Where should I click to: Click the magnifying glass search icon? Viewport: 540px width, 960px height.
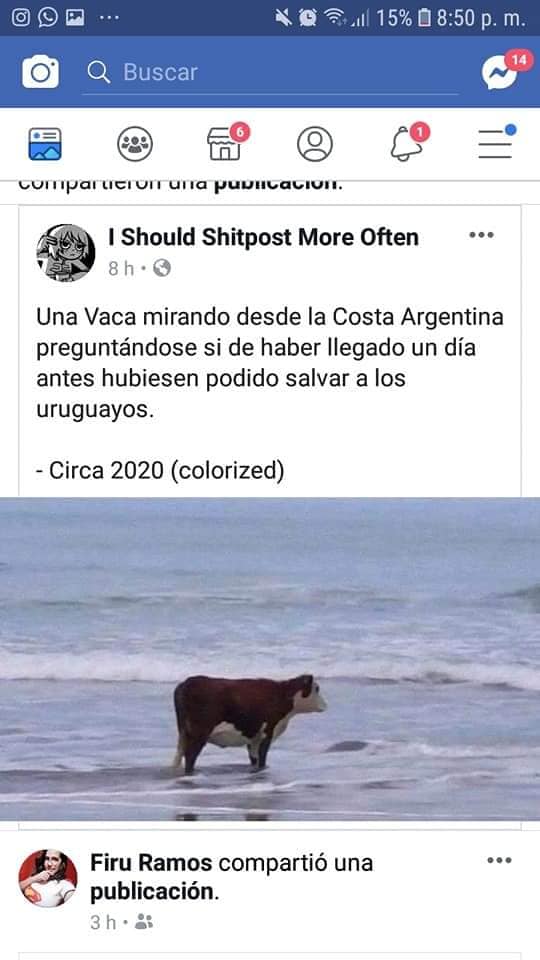(x=98, y=72)
